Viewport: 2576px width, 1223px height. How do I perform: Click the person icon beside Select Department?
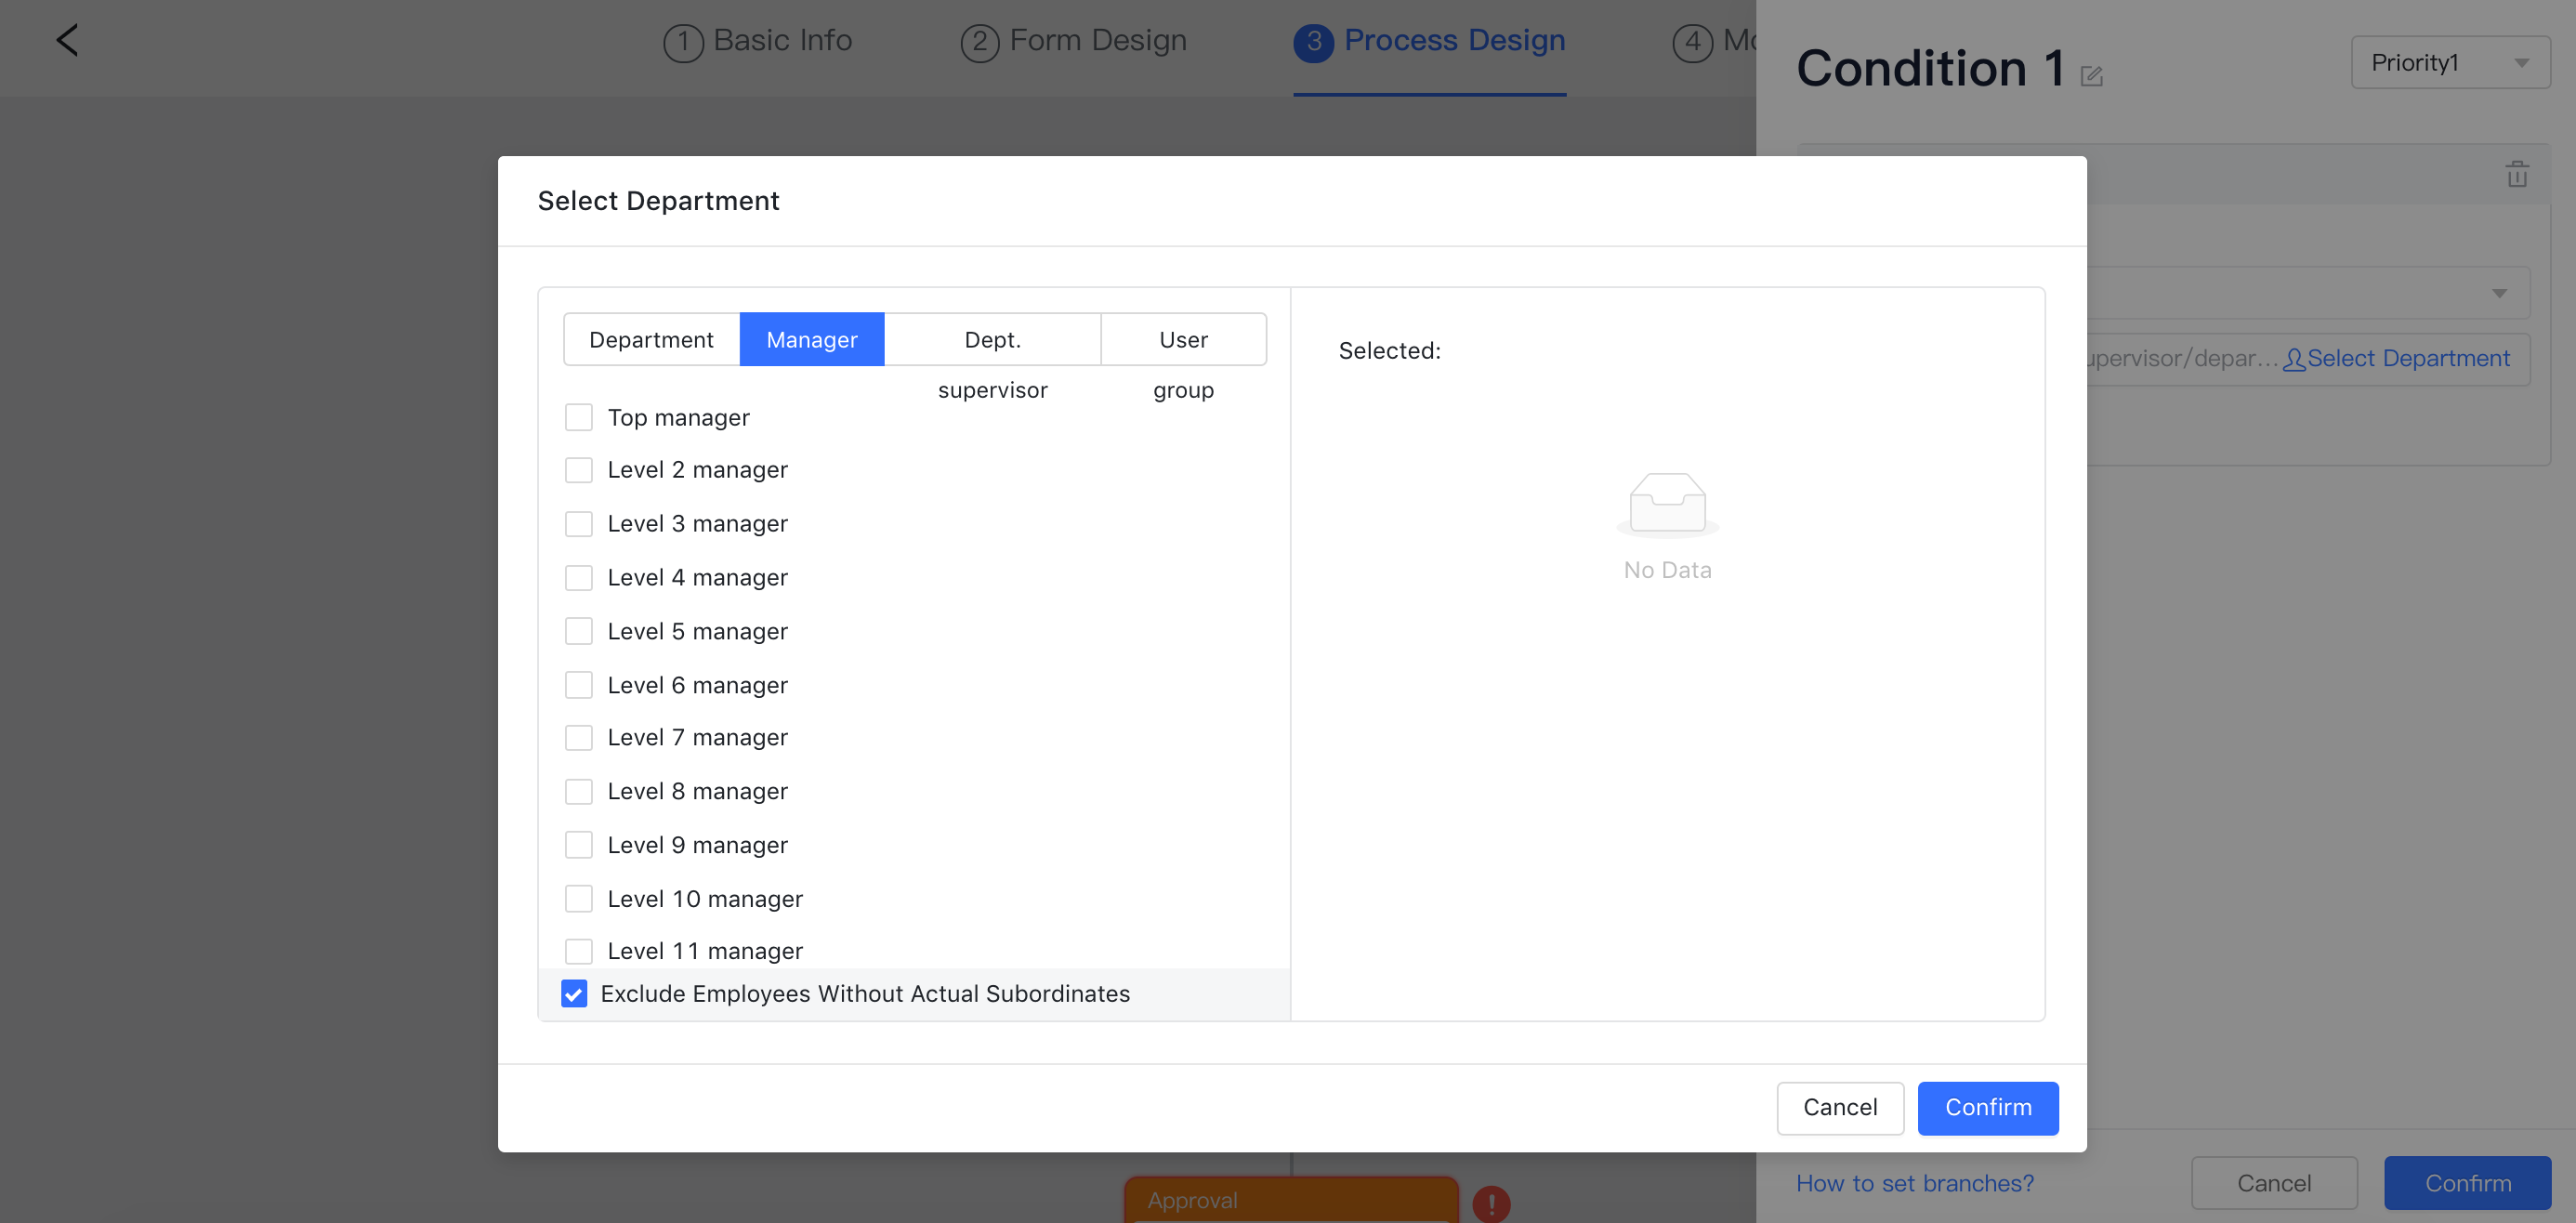coord(2294,359)
